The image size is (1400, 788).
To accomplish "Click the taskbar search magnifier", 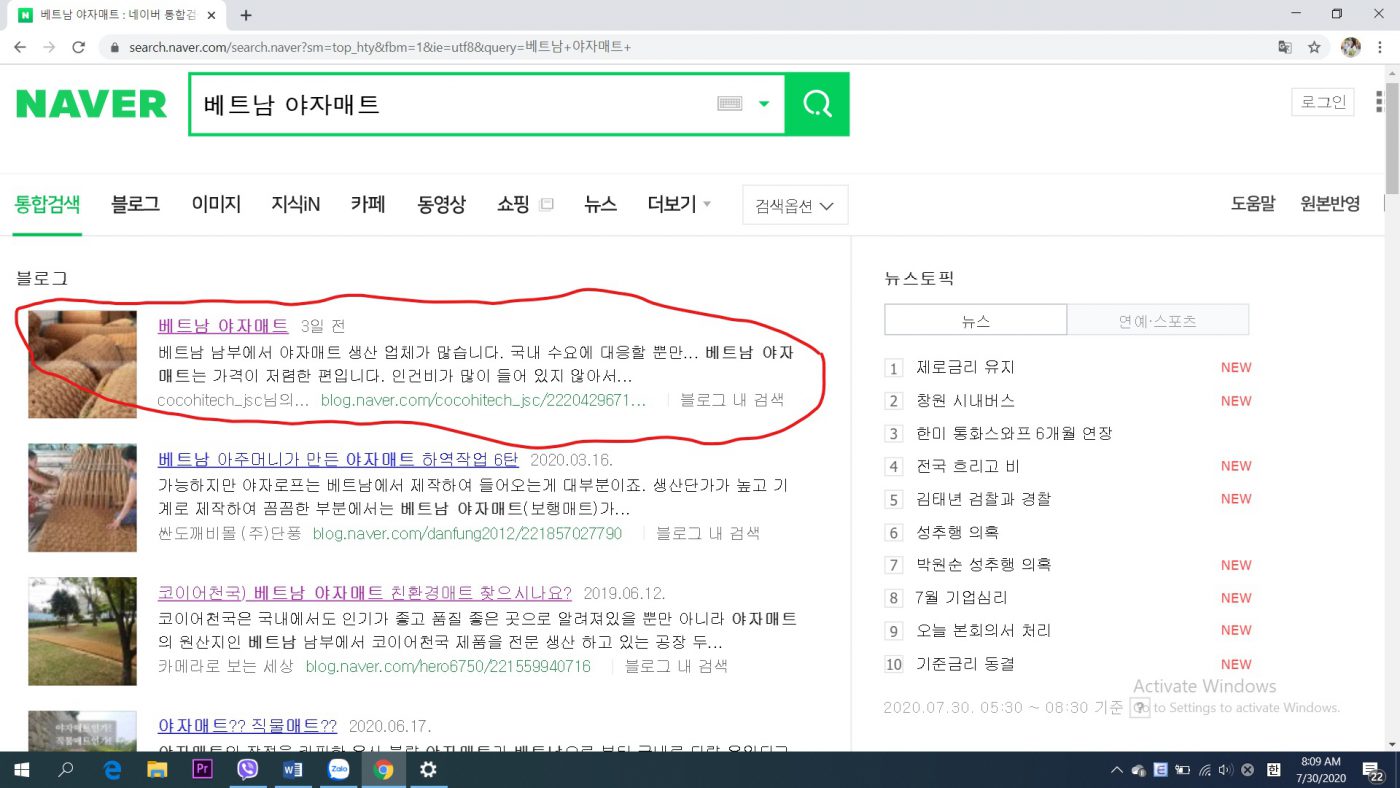I will click(66, 770).
